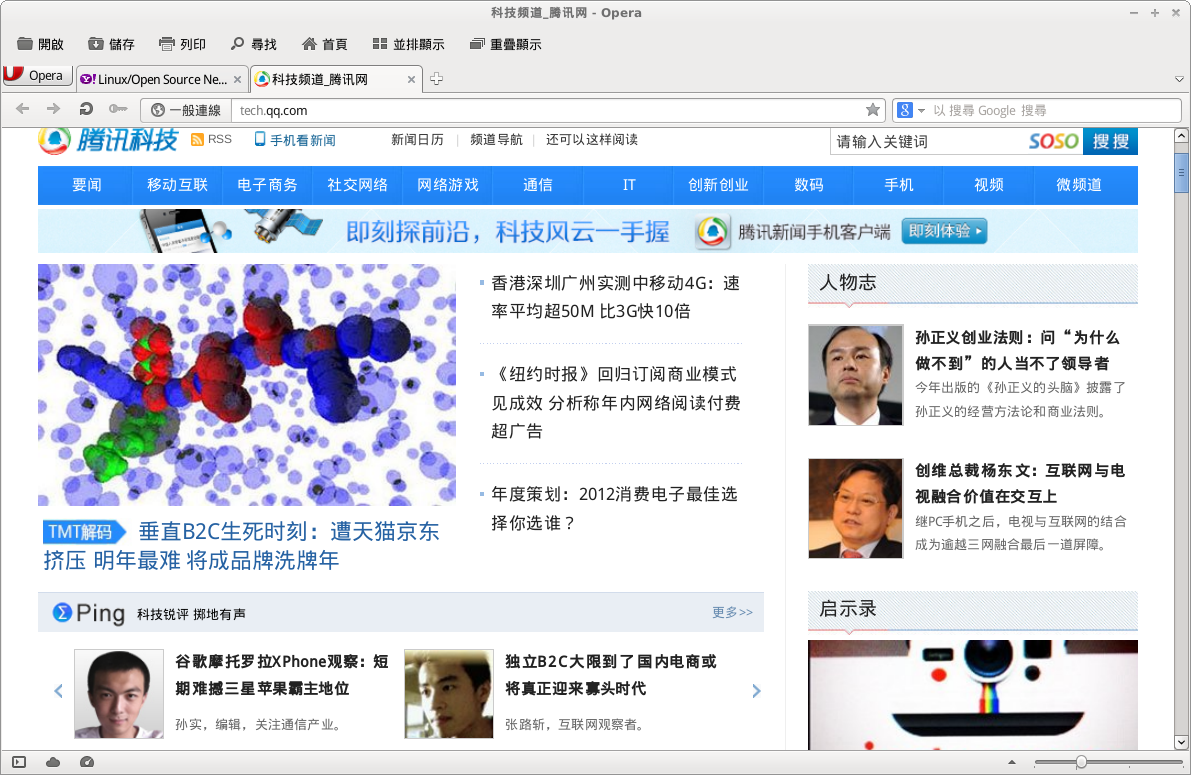Select 通信 in navigation bar
The image size is (1191, 775).
538,185
